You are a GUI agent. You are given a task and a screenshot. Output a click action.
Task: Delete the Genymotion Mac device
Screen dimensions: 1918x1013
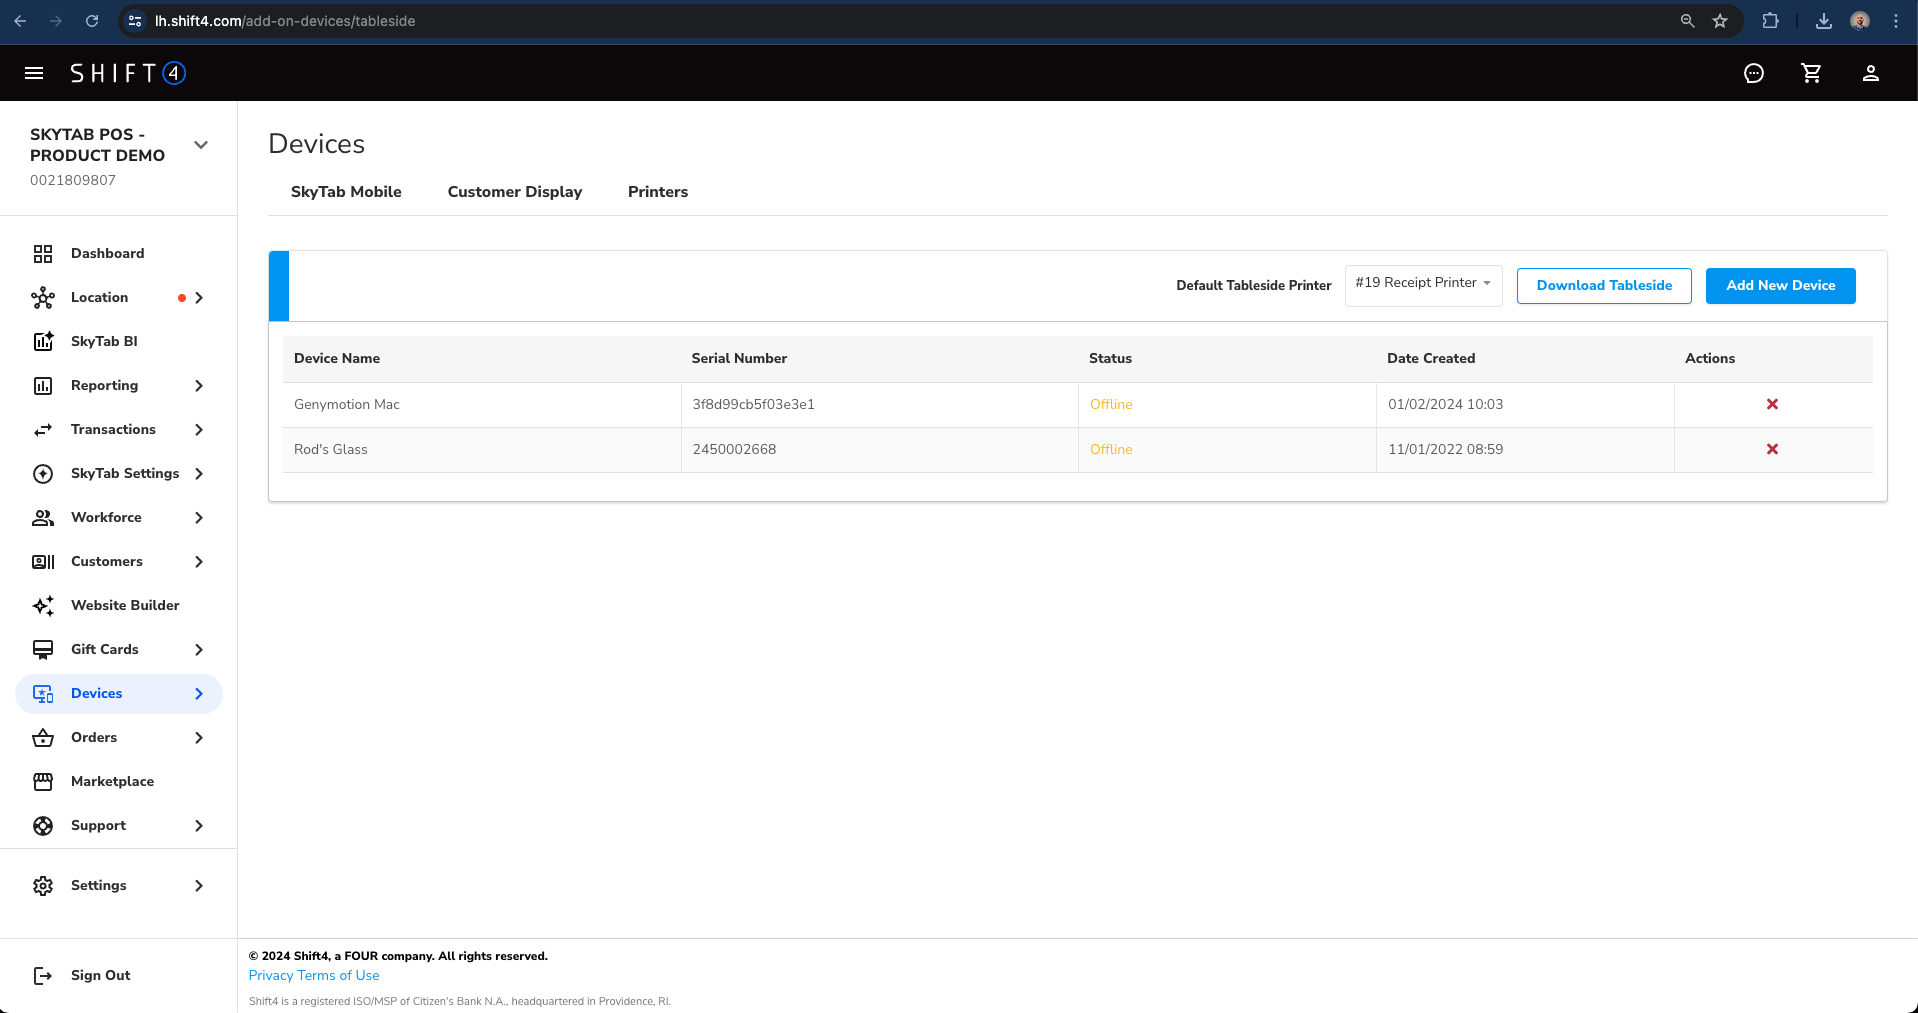(x=1772, y=404)
